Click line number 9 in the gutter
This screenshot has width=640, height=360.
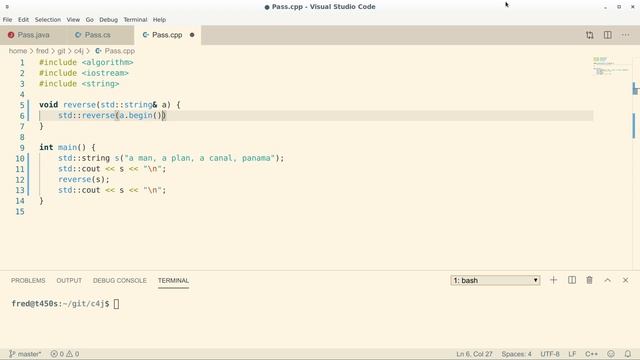click(22, 148)
